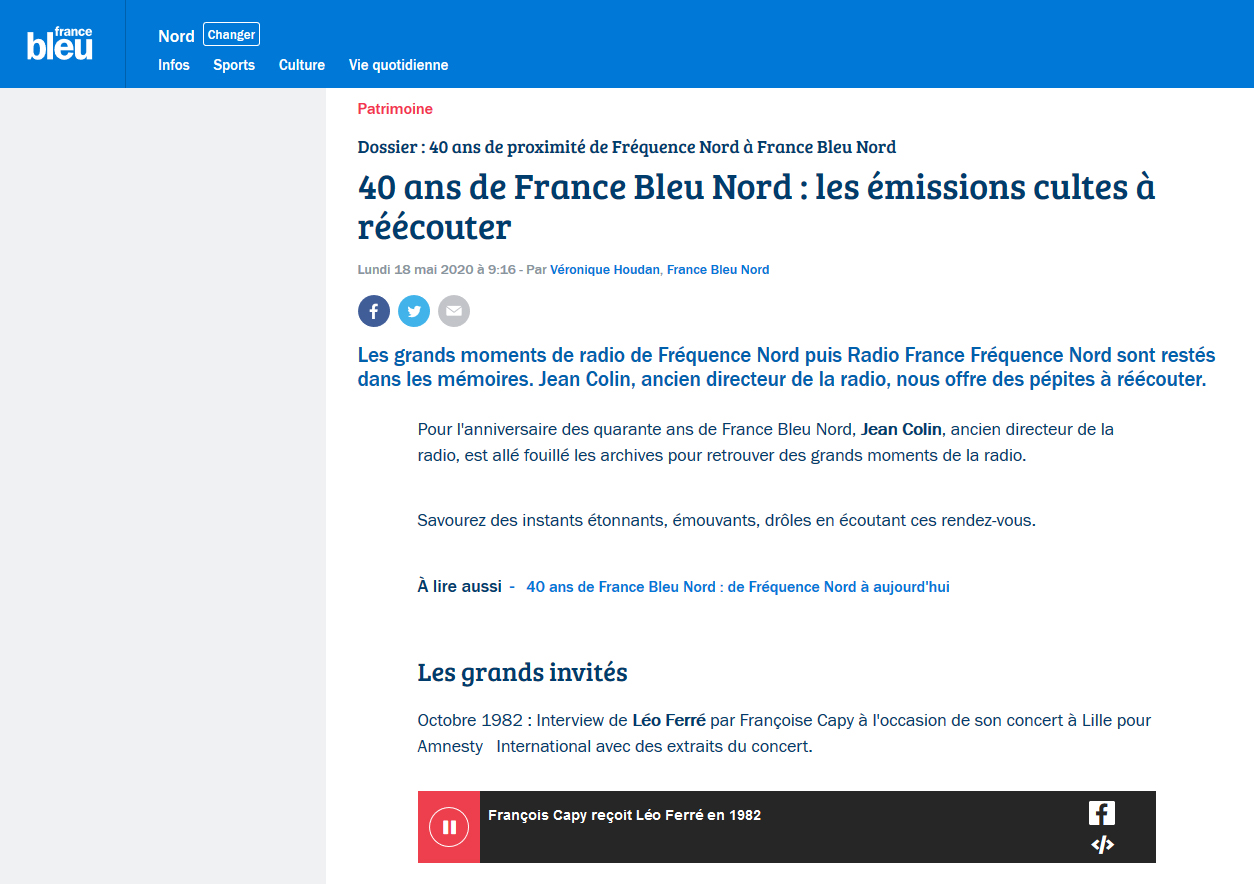The height and width of the screenshot is (884, 1254).
Task: Click the article headline about émissions cultes
Action: 756,207
